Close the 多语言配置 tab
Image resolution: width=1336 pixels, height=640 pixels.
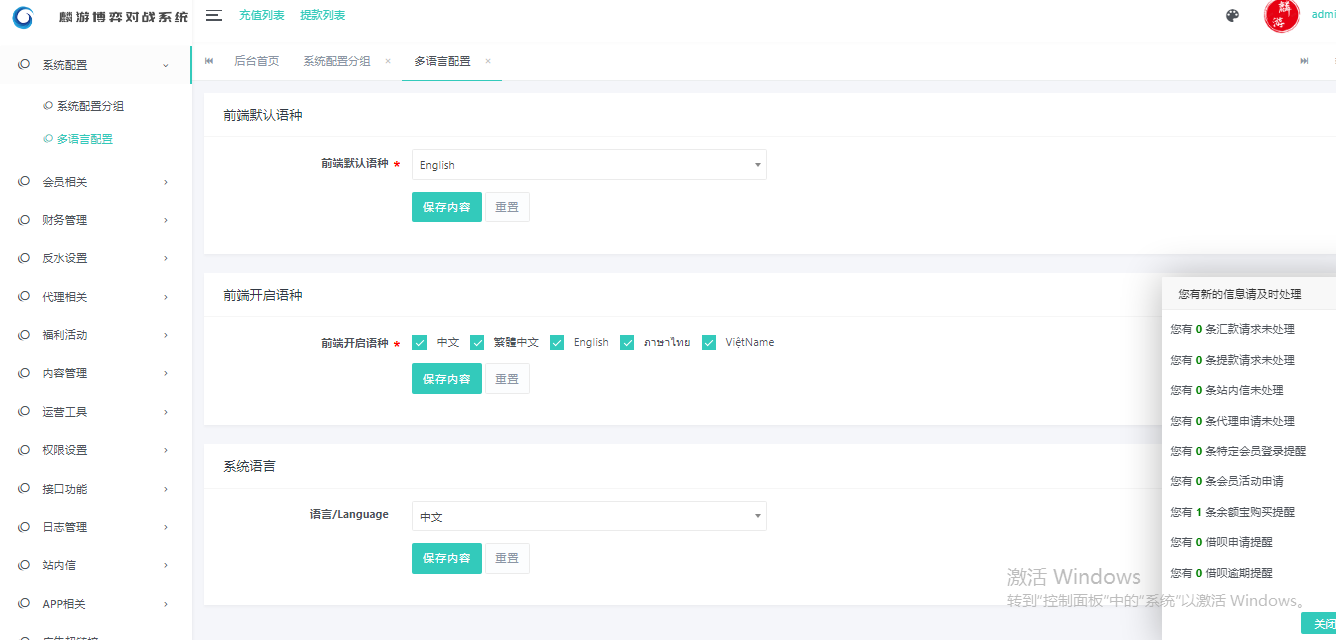point(488,61)
